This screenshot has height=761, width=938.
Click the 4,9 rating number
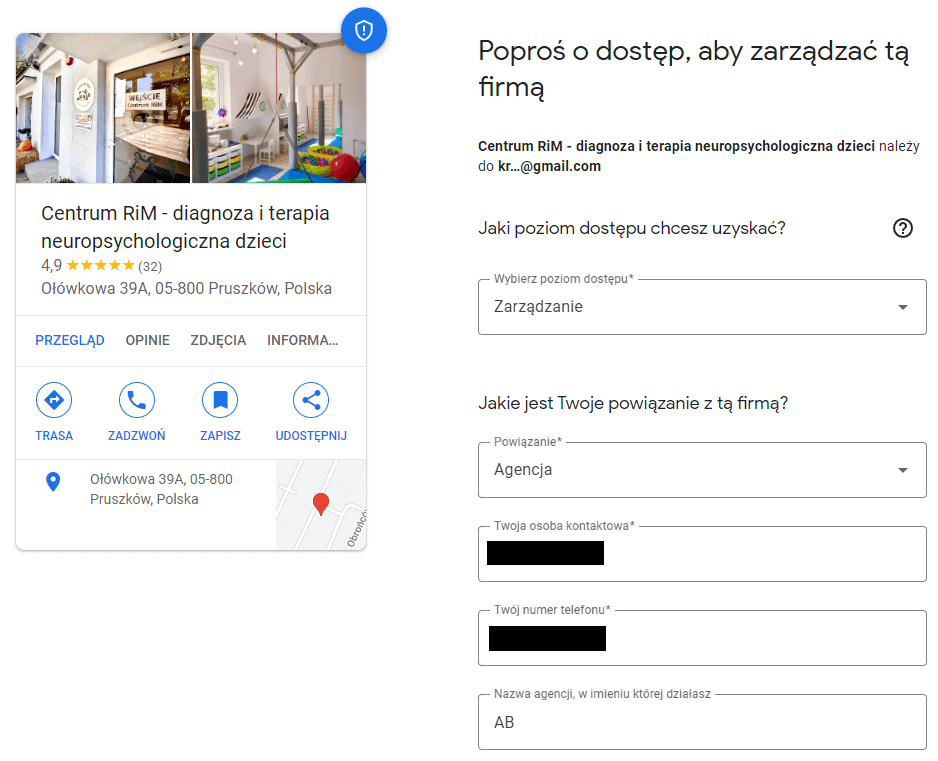click(x=51, y=266)
